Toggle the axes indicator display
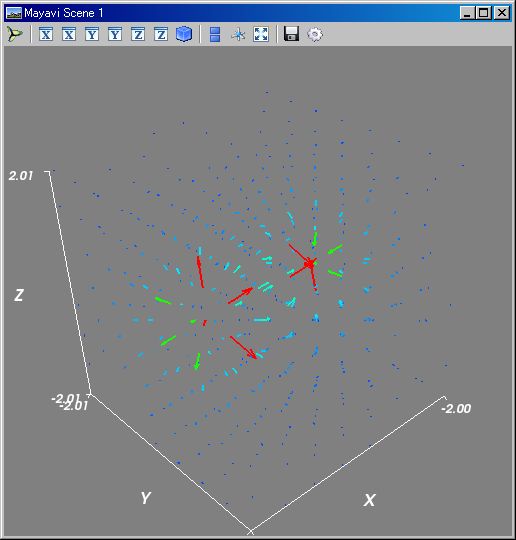Screen dimensions: 516x540 click(238, 34)
